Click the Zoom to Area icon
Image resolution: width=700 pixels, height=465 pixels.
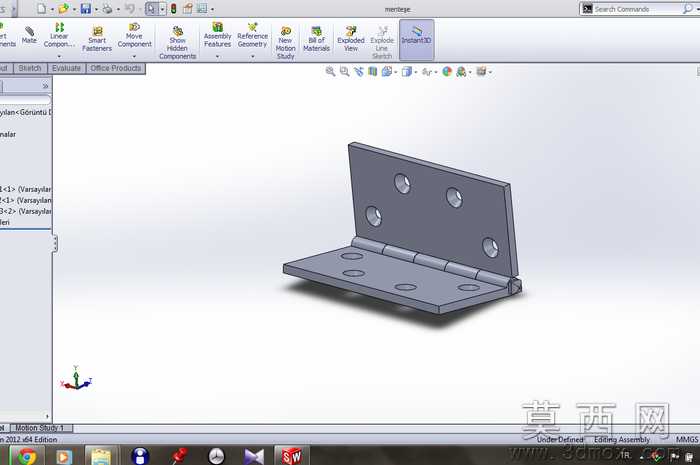tap(344, 71)
